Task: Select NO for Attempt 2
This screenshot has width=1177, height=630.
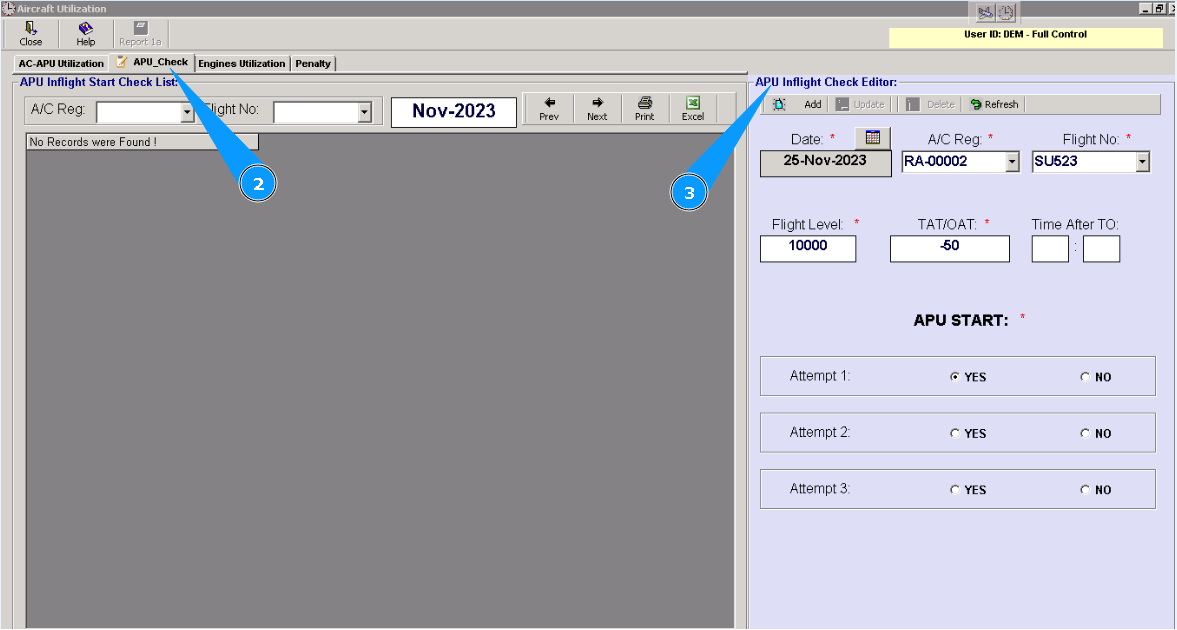Action: (1085, 433)
